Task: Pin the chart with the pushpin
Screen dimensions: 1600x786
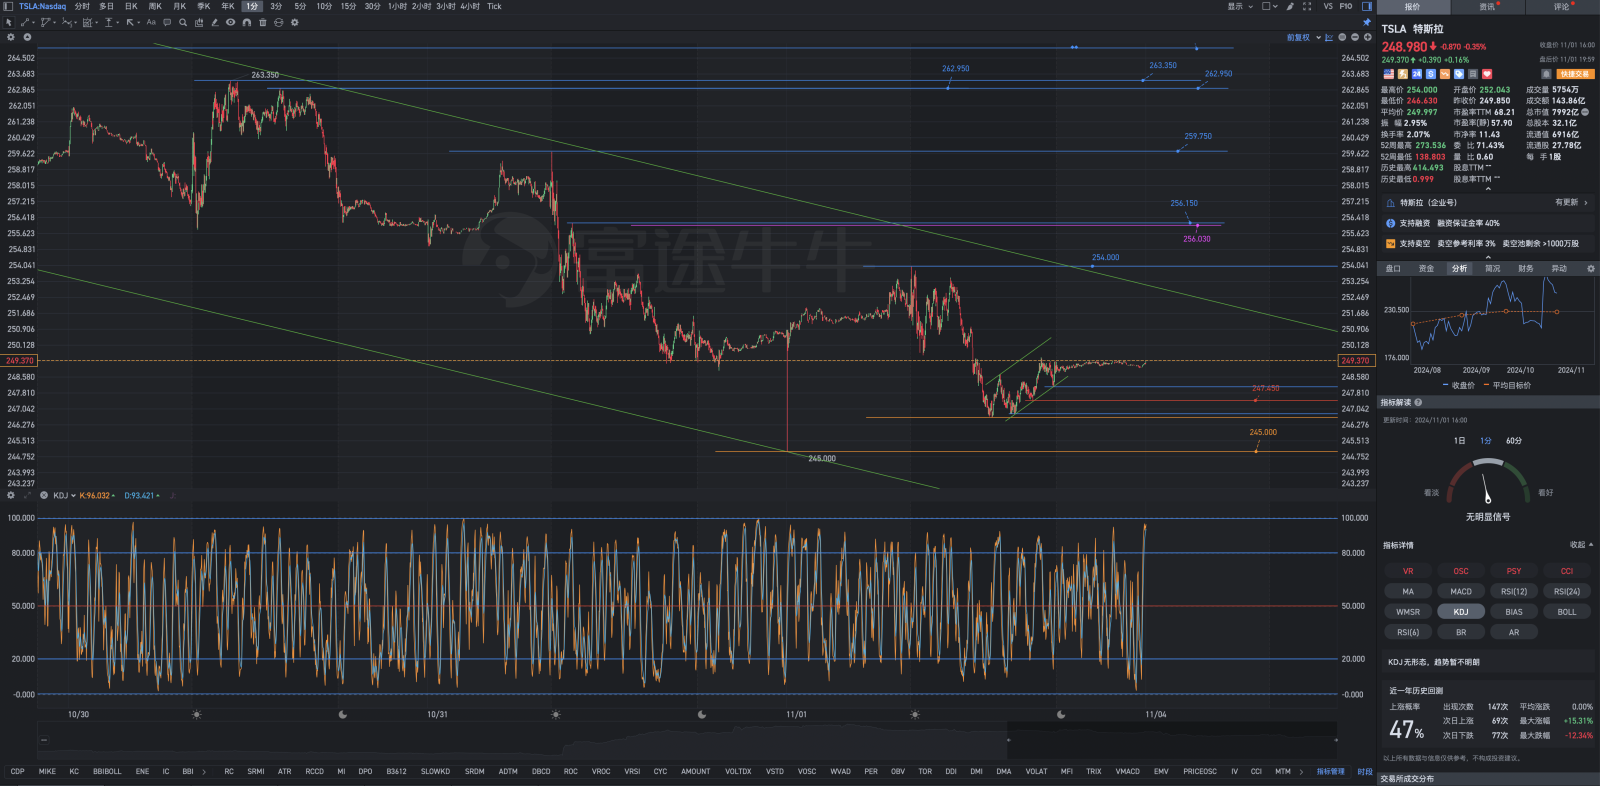Action: coord(1367,22)
